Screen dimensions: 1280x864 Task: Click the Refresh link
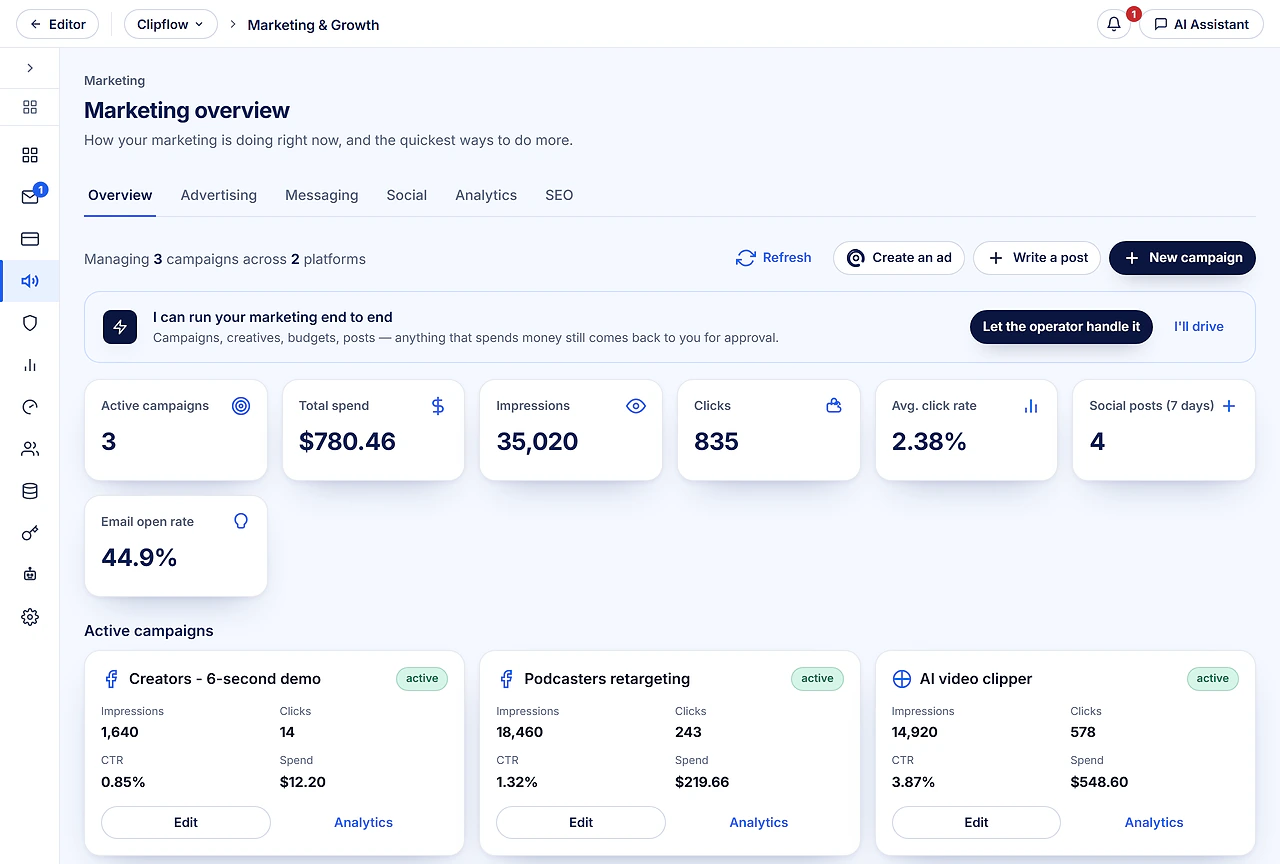pyautogui.click(x=774, y=257)
